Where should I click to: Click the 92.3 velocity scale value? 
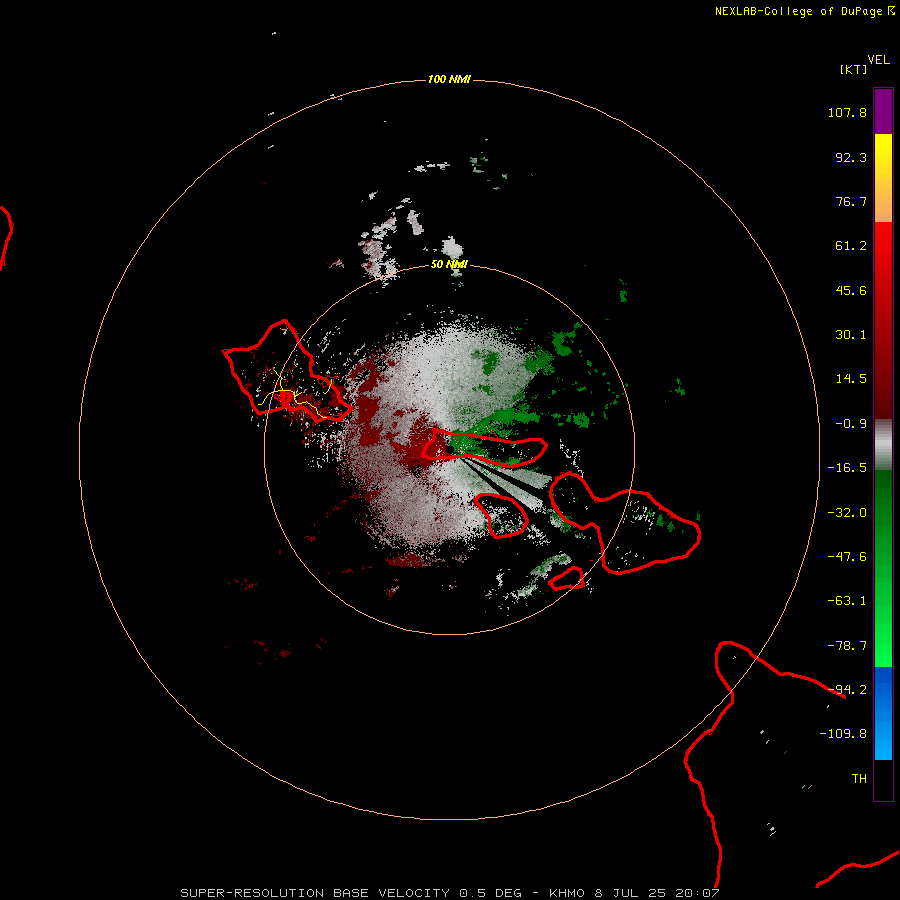[851, 157]
